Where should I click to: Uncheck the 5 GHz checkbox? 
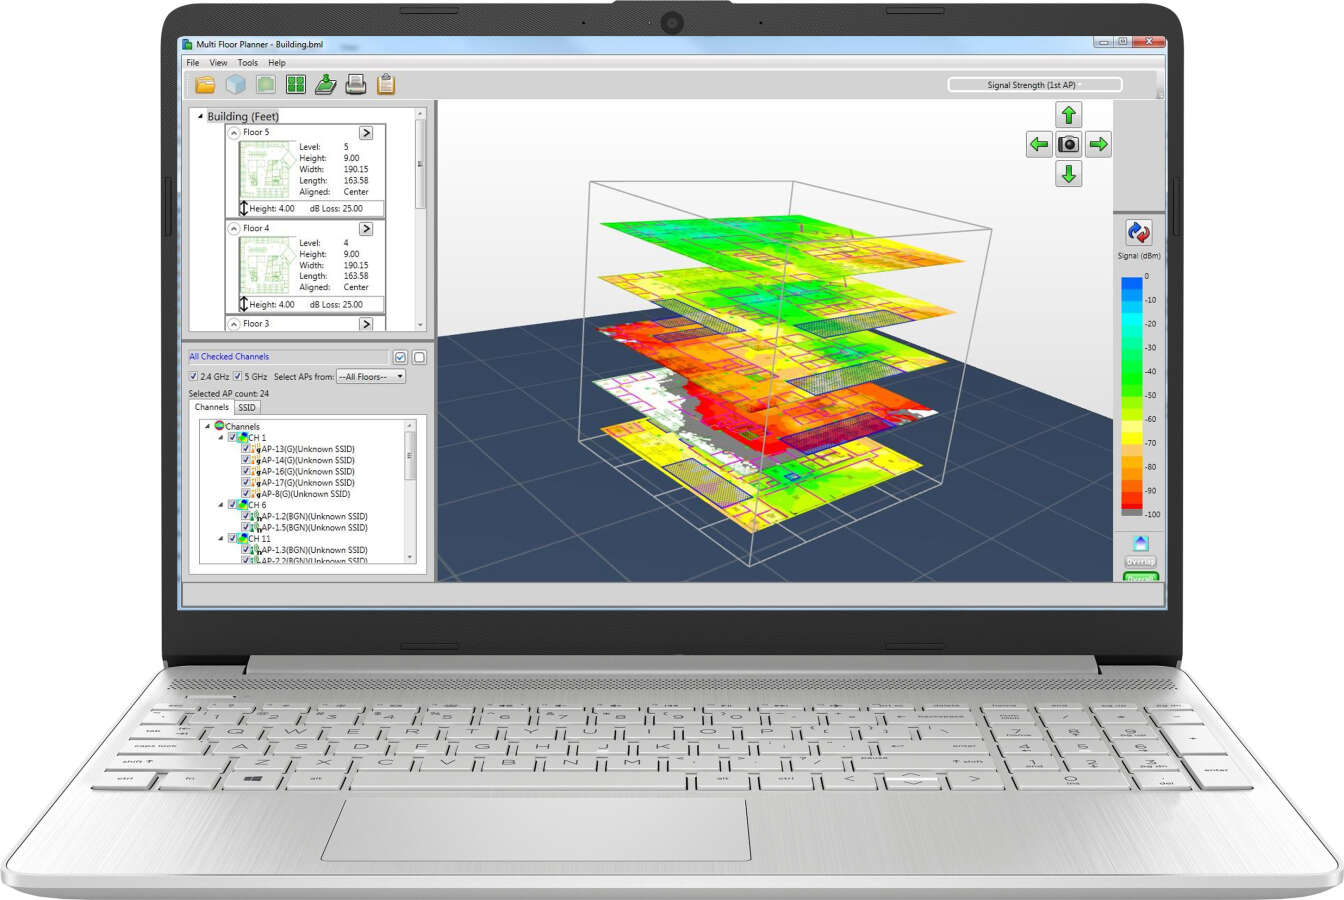click(x=238, y=377)
